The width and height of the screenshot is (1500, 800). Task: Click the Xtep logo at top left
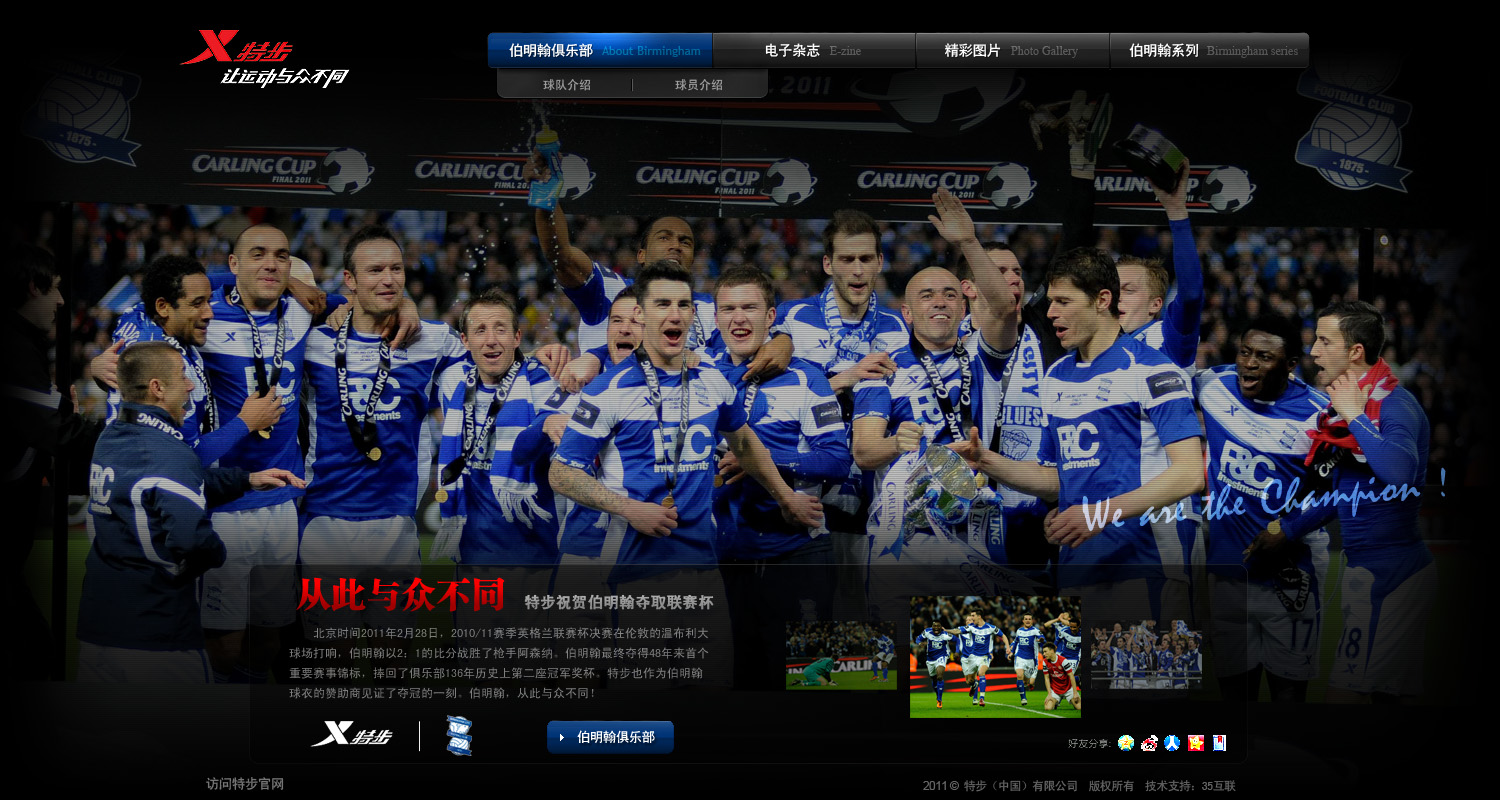[264, 60]
